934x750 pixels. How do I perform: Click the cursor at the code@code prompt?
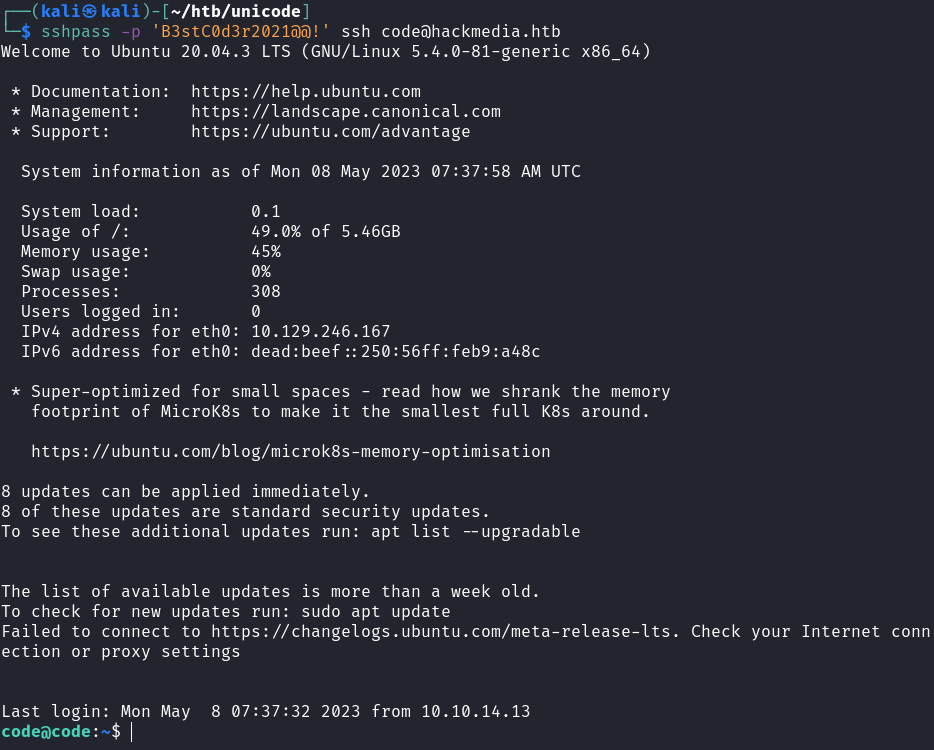click(131, 732)
